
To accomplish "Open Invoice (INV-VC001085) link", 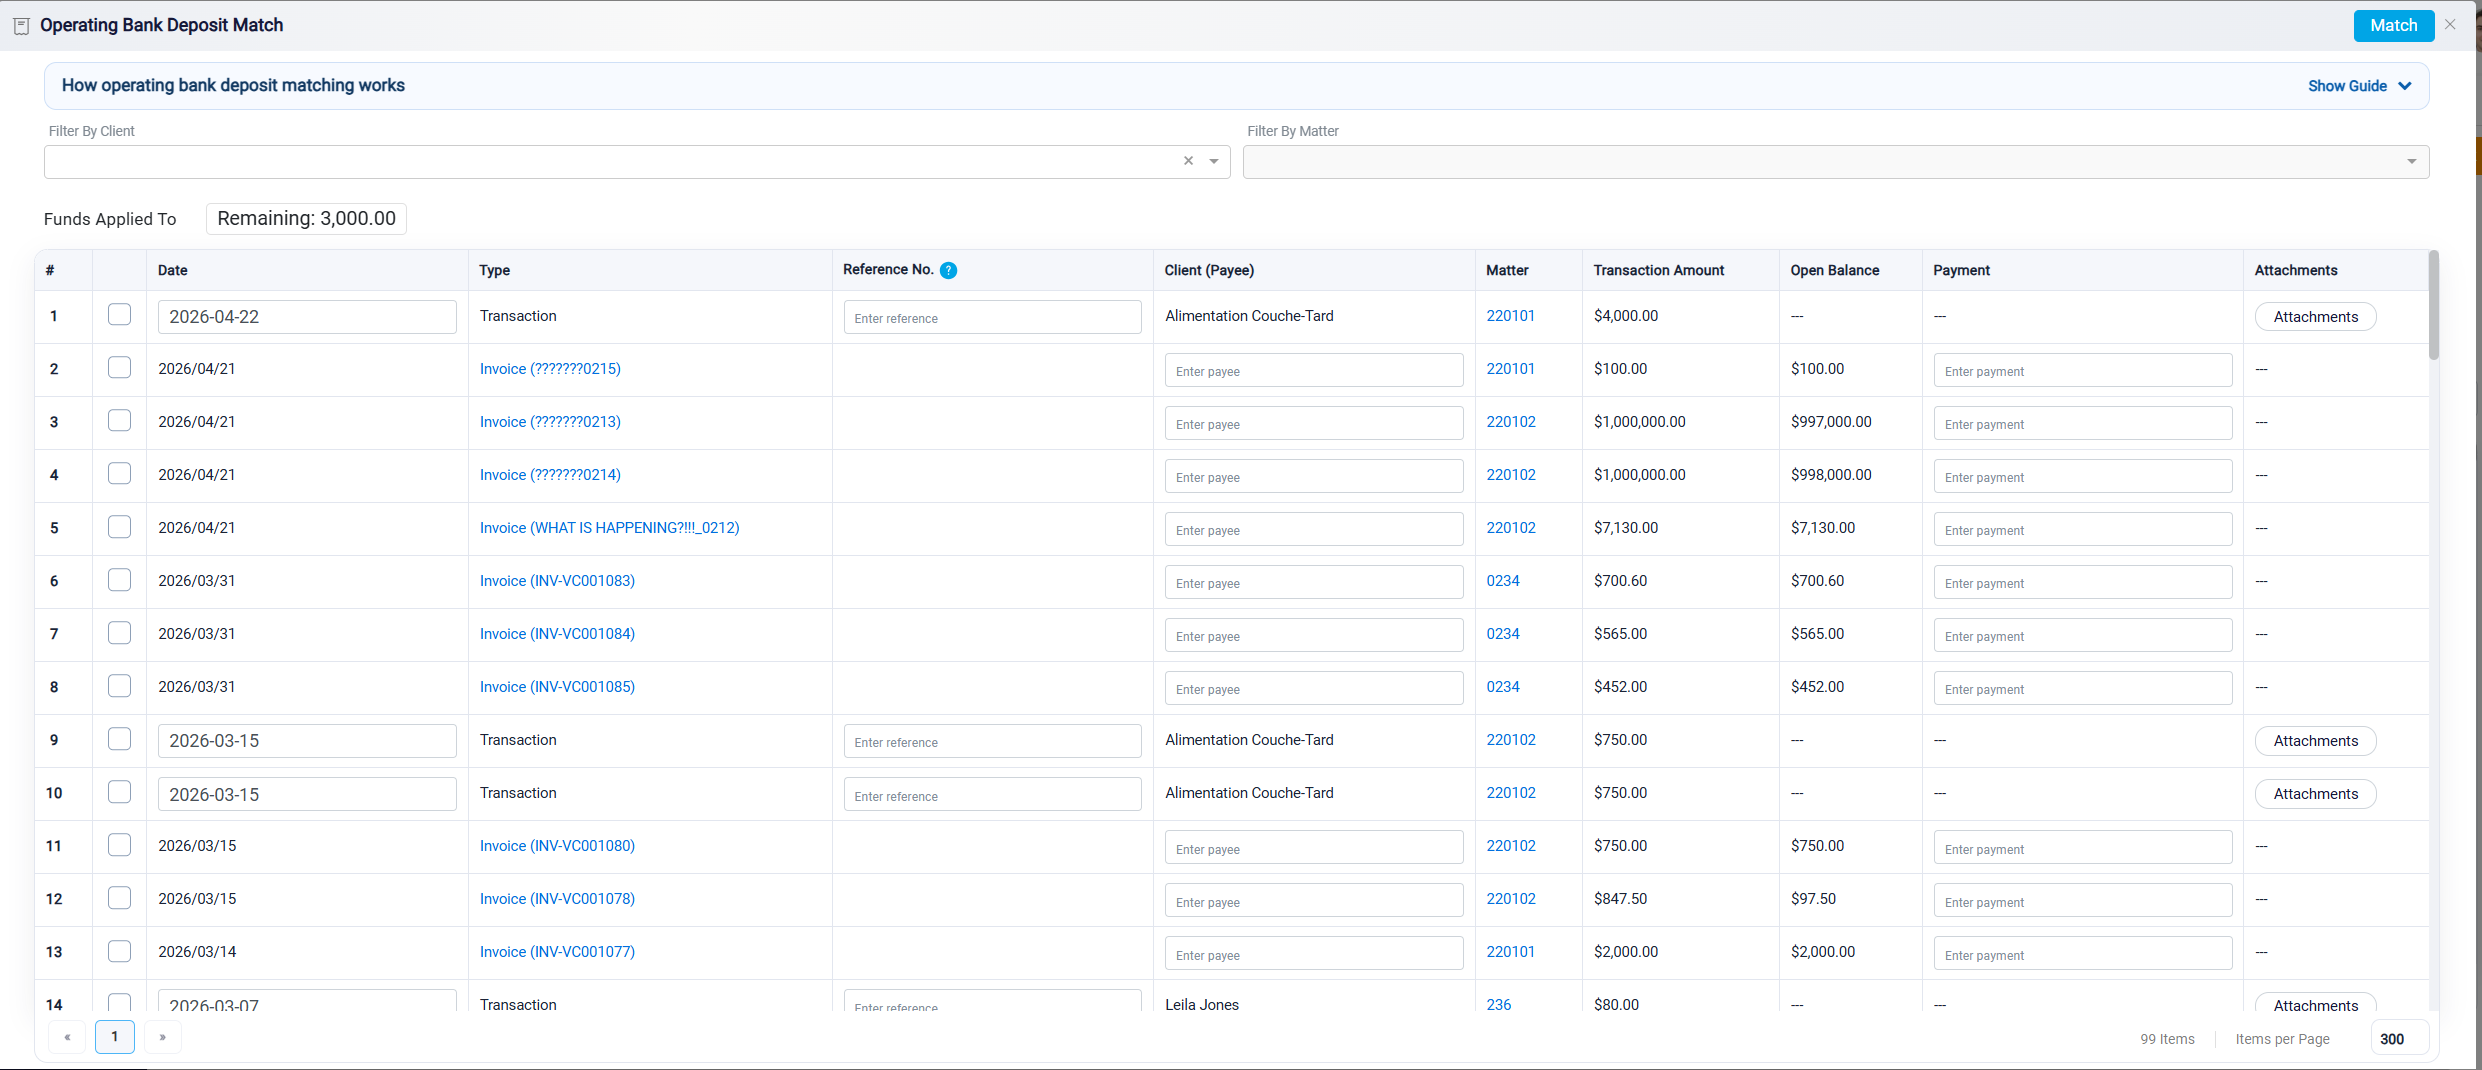I will [x=557, y=687].
